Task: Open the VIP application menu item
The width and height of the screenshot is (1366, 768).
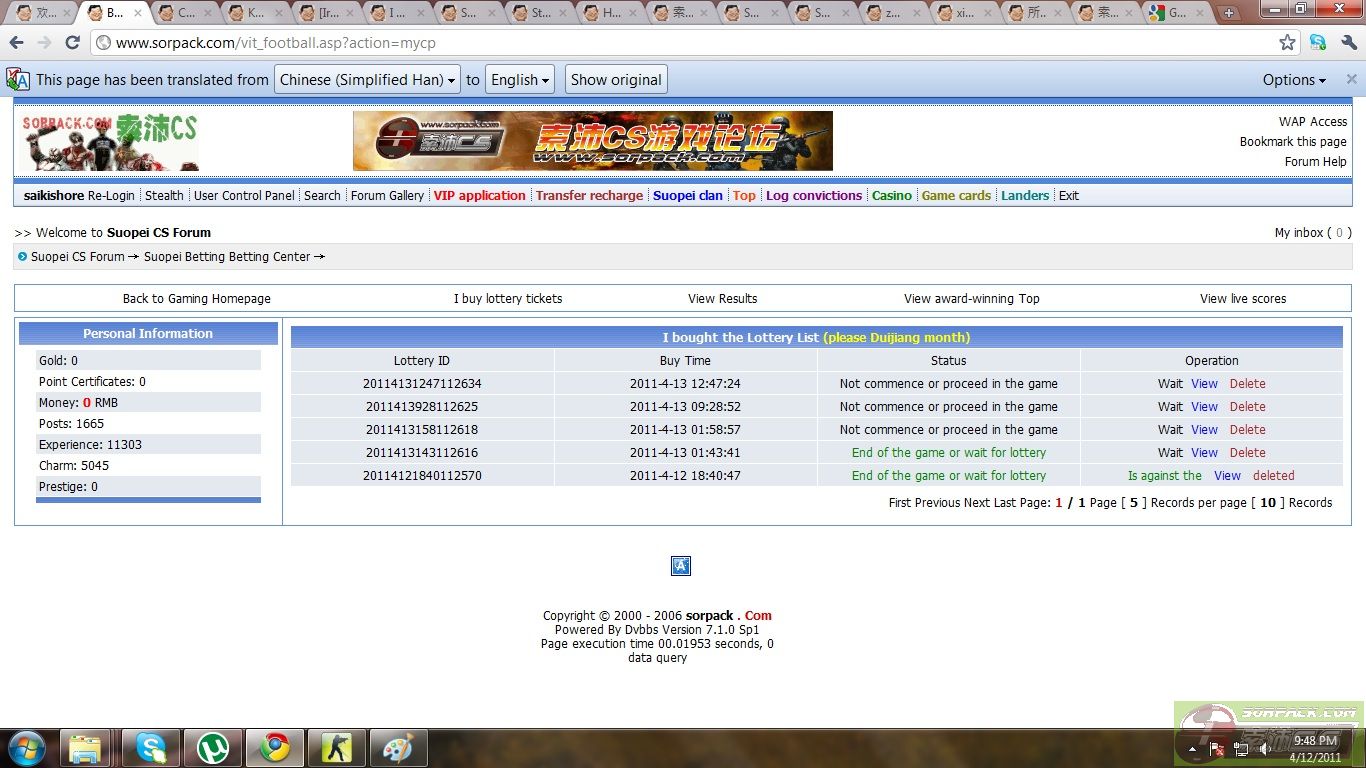Action: pos(479,196)
